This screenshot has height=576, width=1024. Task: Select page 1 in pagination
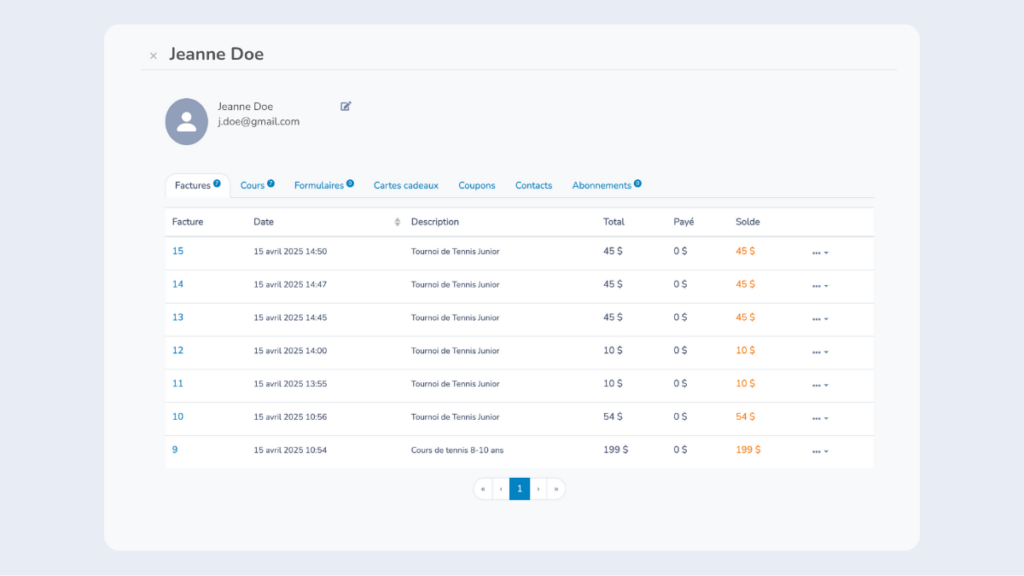coord(519,489)
